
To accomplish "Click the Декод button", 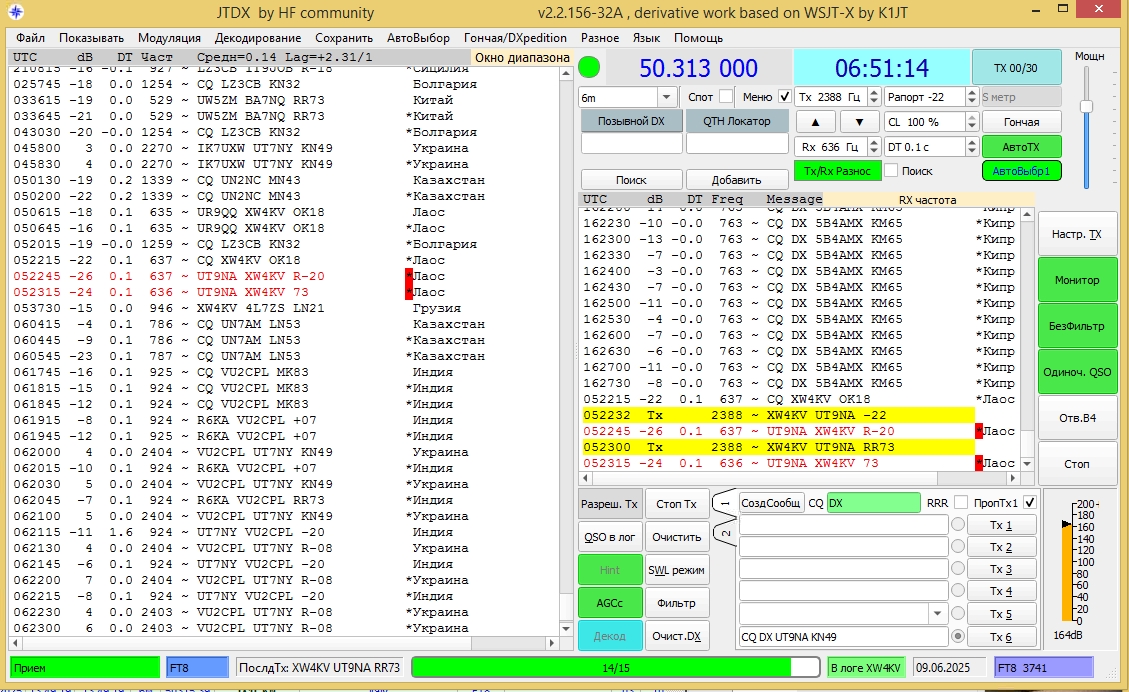I will tap(609, 636).
